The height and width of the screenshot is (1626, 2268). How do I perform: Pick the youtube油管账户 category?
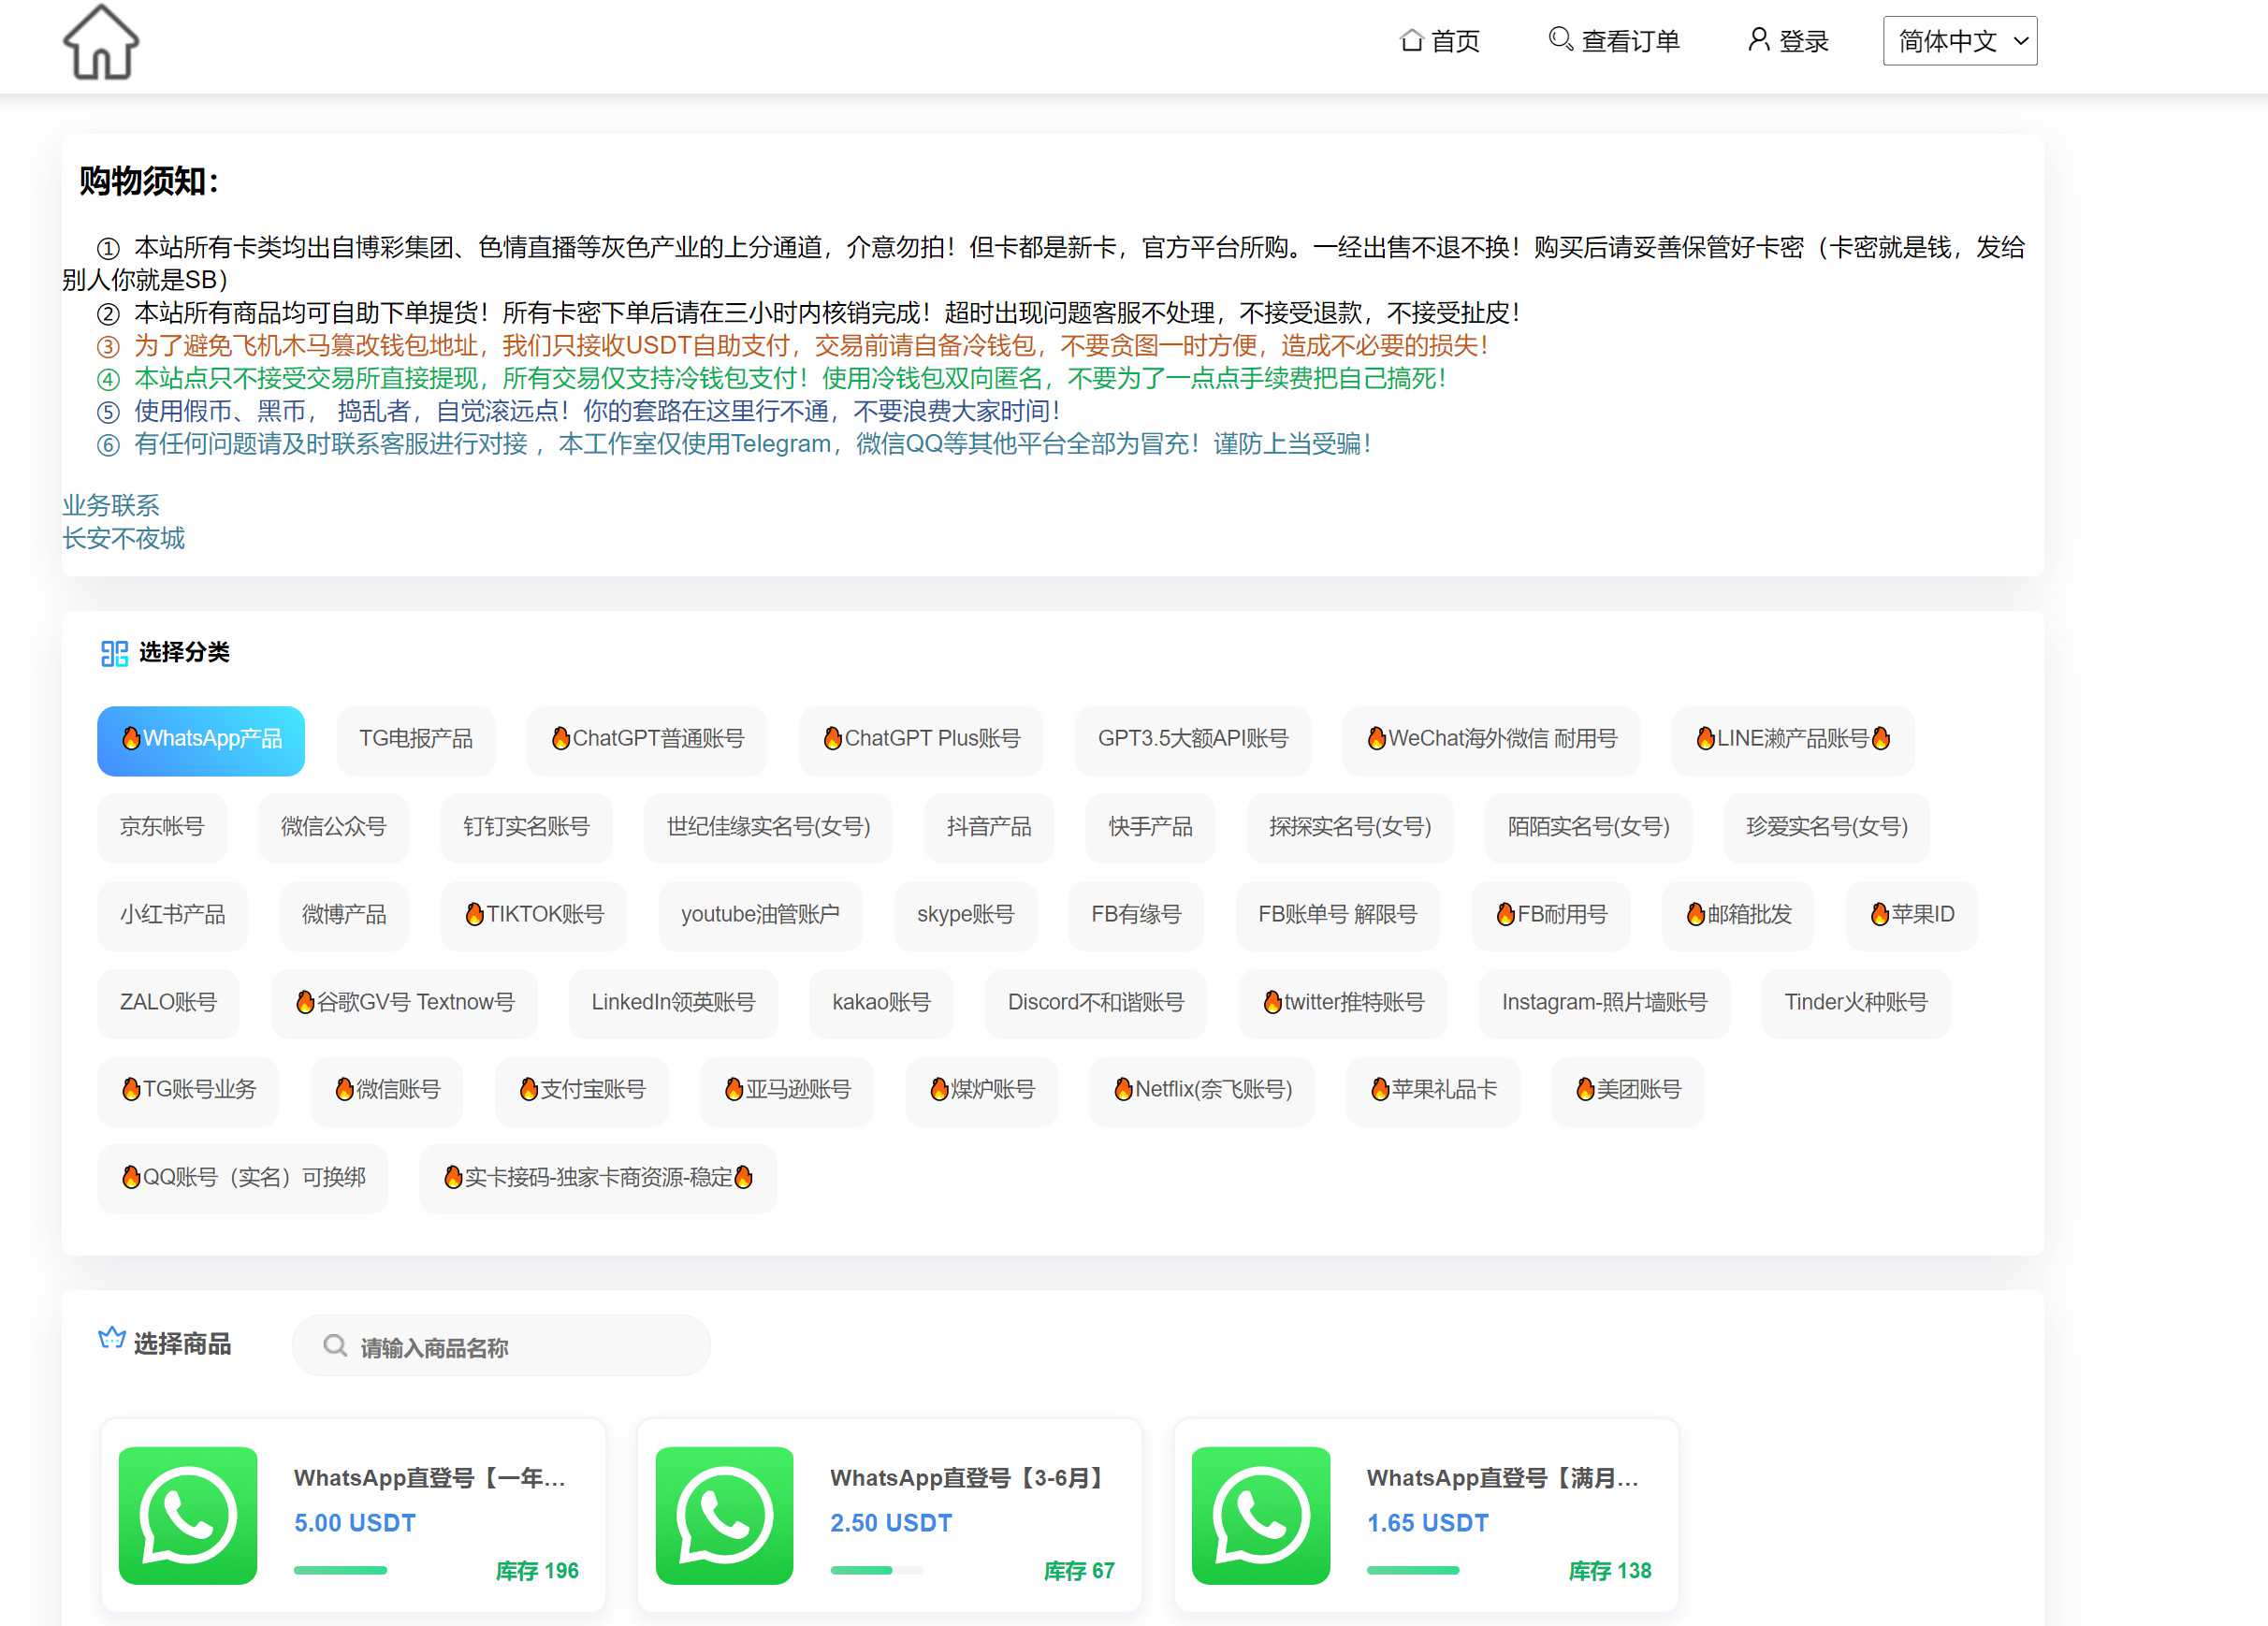[x=760, y=916]
